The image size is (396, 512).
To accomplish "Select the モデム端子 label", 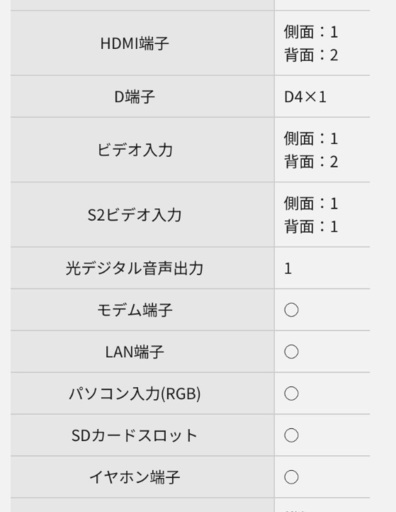I will pos(135,310).
